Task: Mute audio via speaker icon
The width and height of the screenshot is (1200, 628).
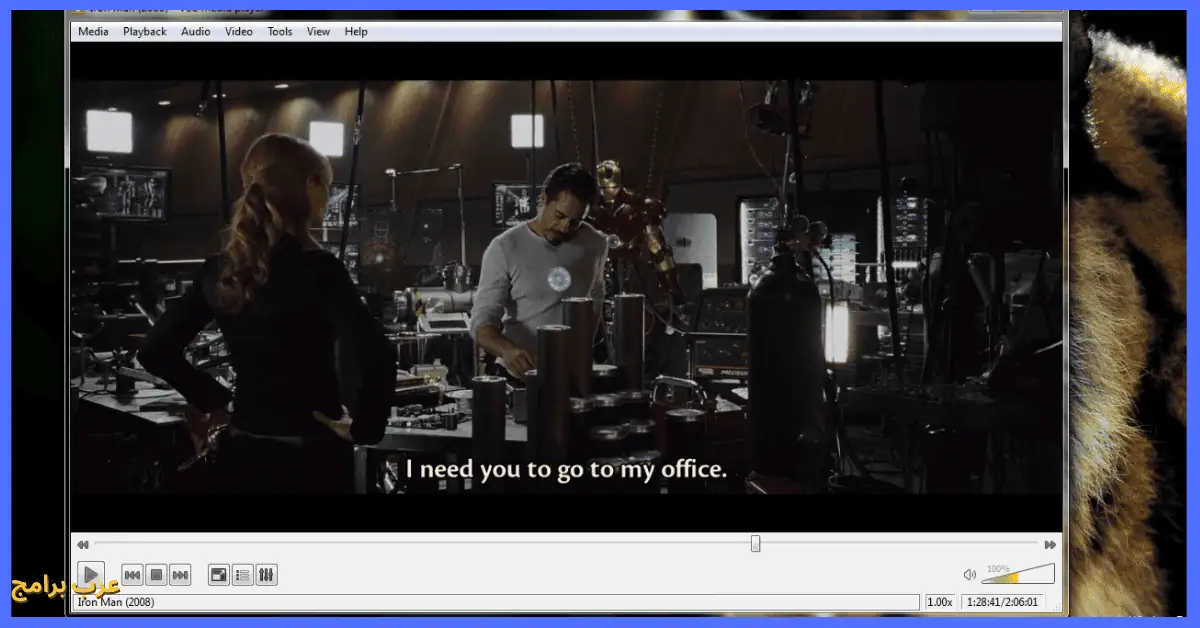Action: tap(969, 575)
